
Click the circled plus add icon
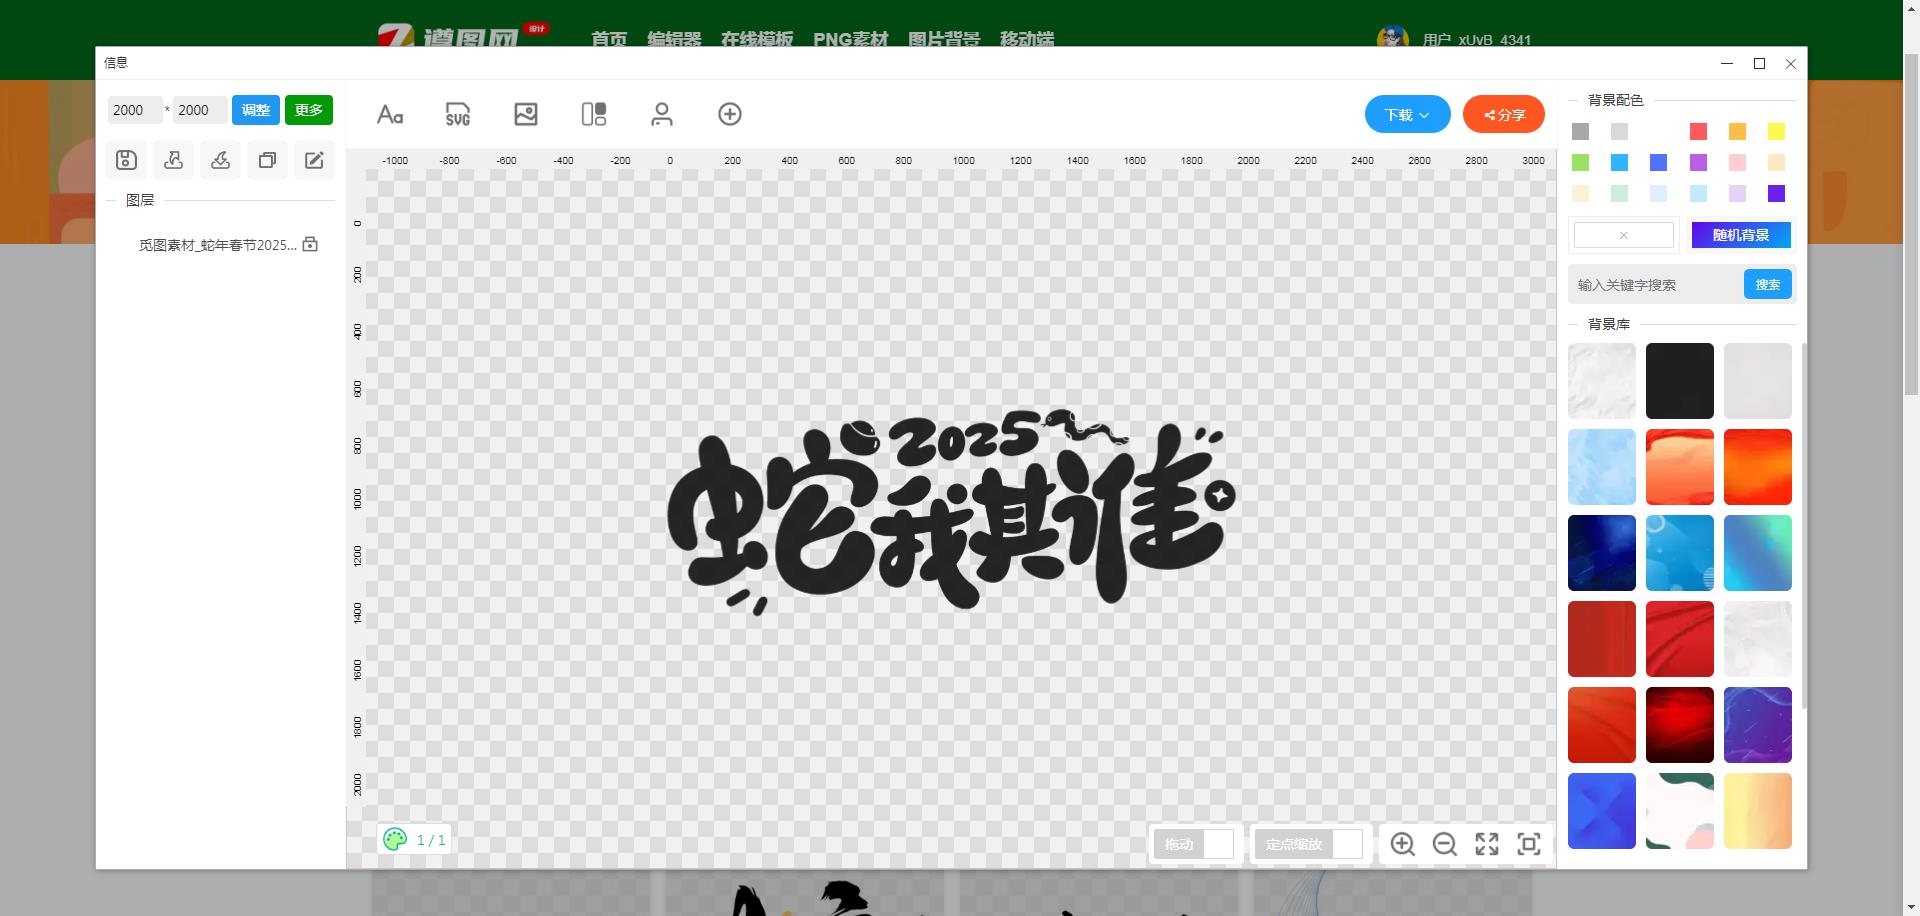[730, 115]
